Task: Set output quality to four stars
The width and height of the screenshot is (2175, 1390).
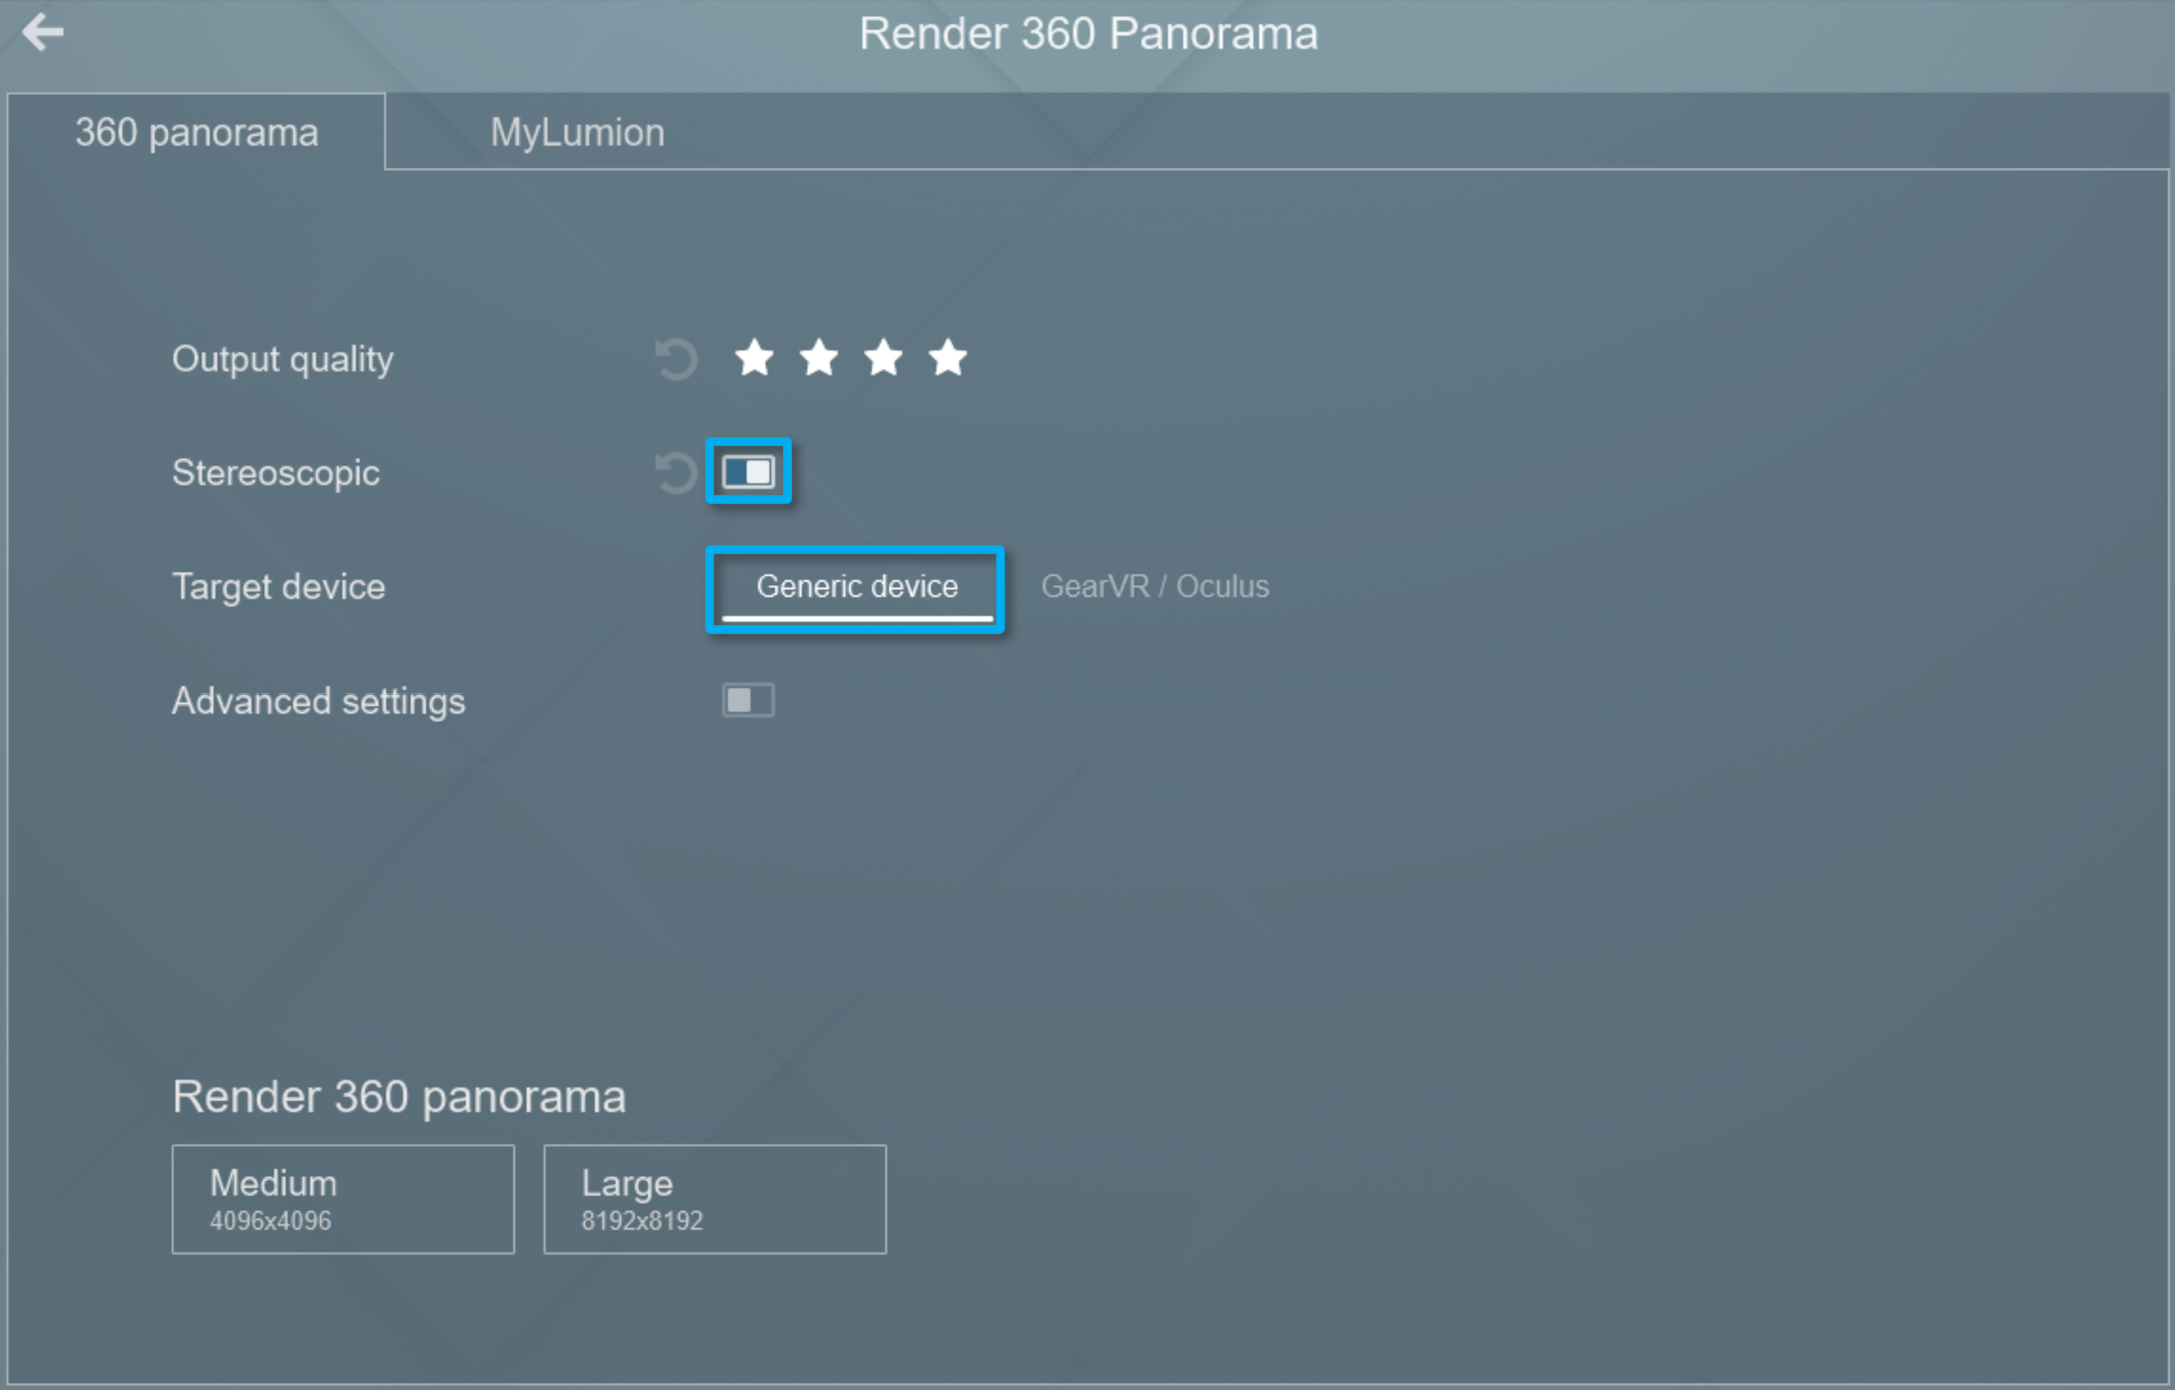Action: click(x=948, y=358)
